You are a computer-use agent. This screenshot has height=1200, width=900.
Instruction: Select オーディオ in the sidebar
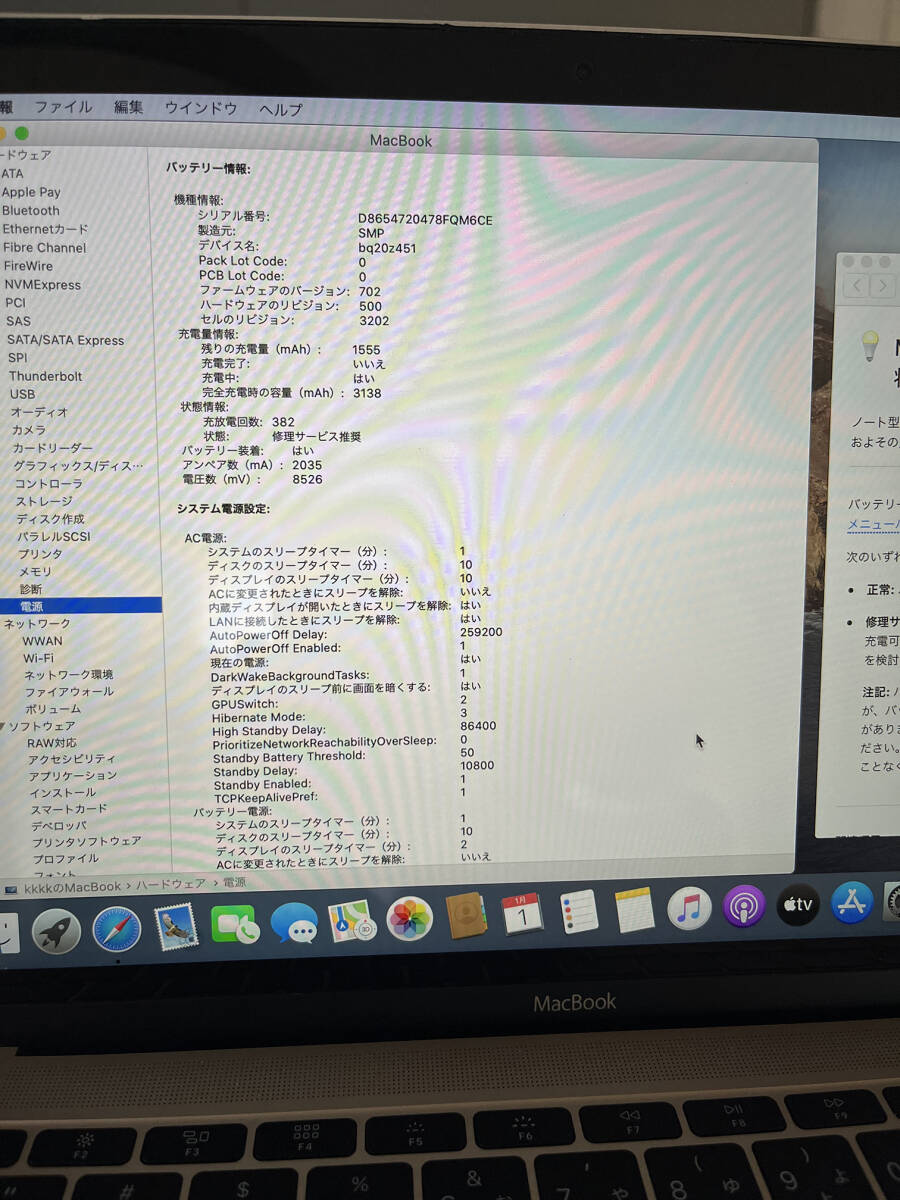(x=39, y=412)
